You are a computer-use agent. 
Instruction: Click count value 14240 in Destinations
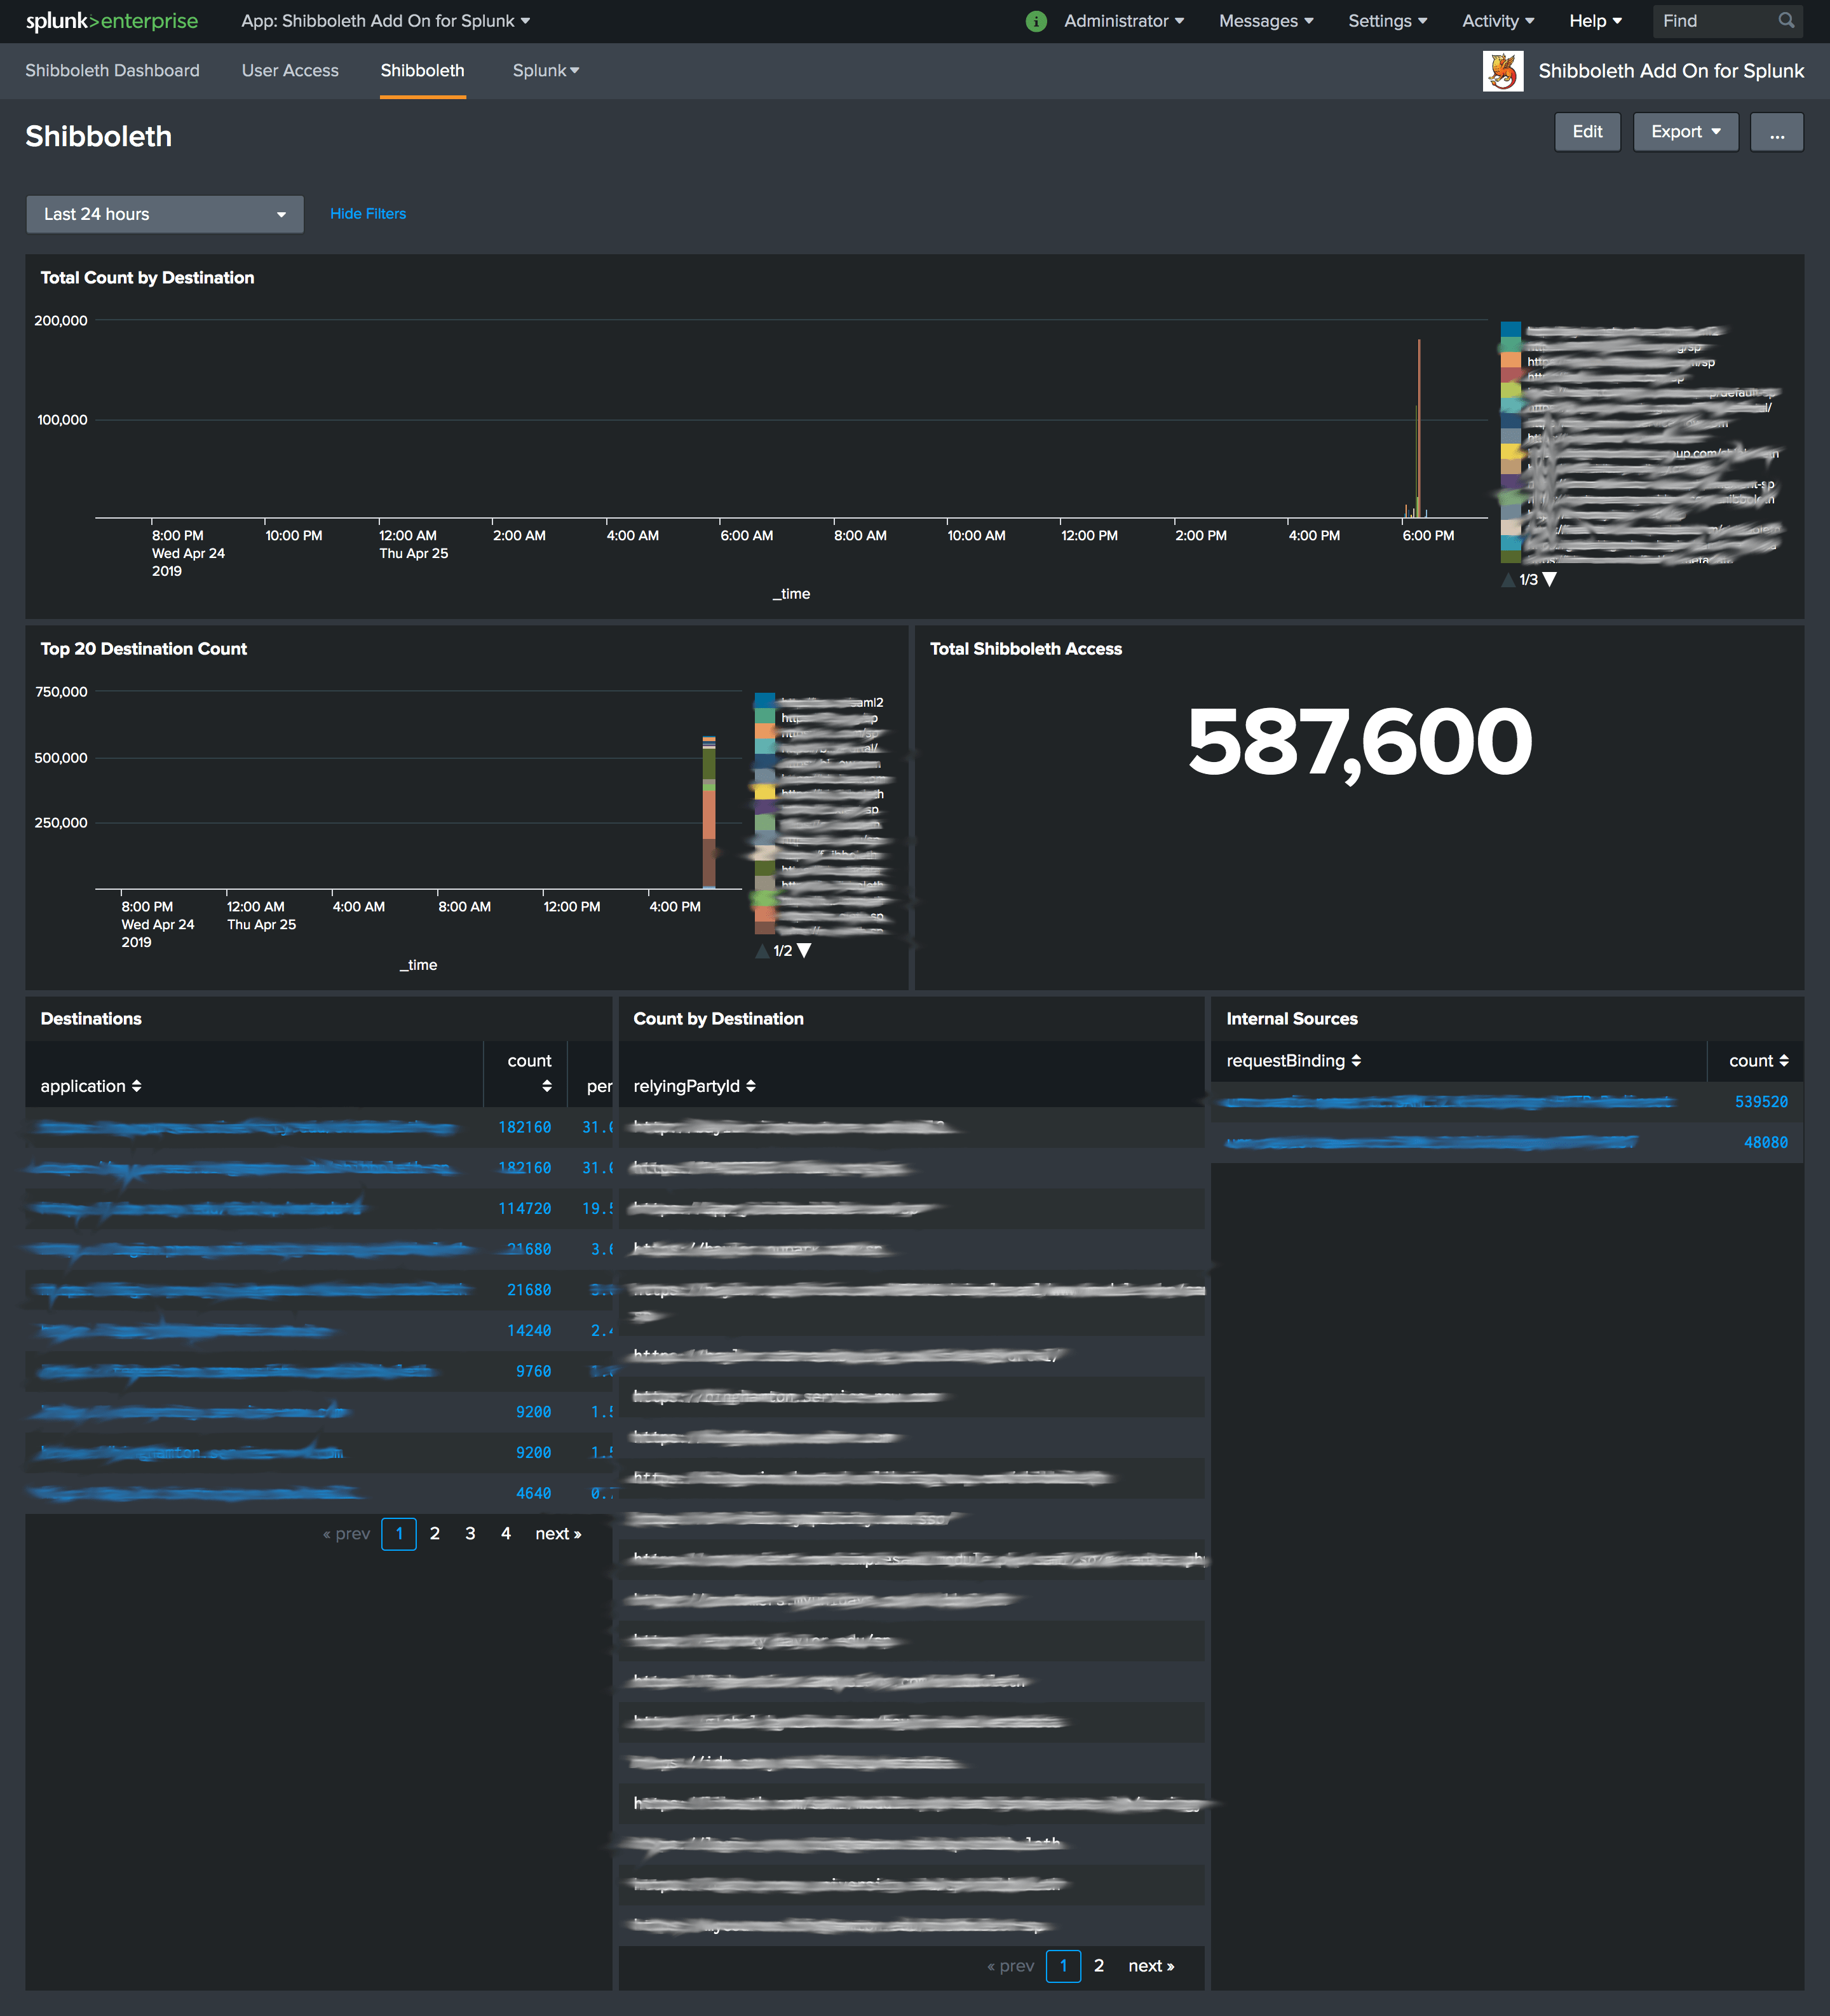(x=529, y=1330)
